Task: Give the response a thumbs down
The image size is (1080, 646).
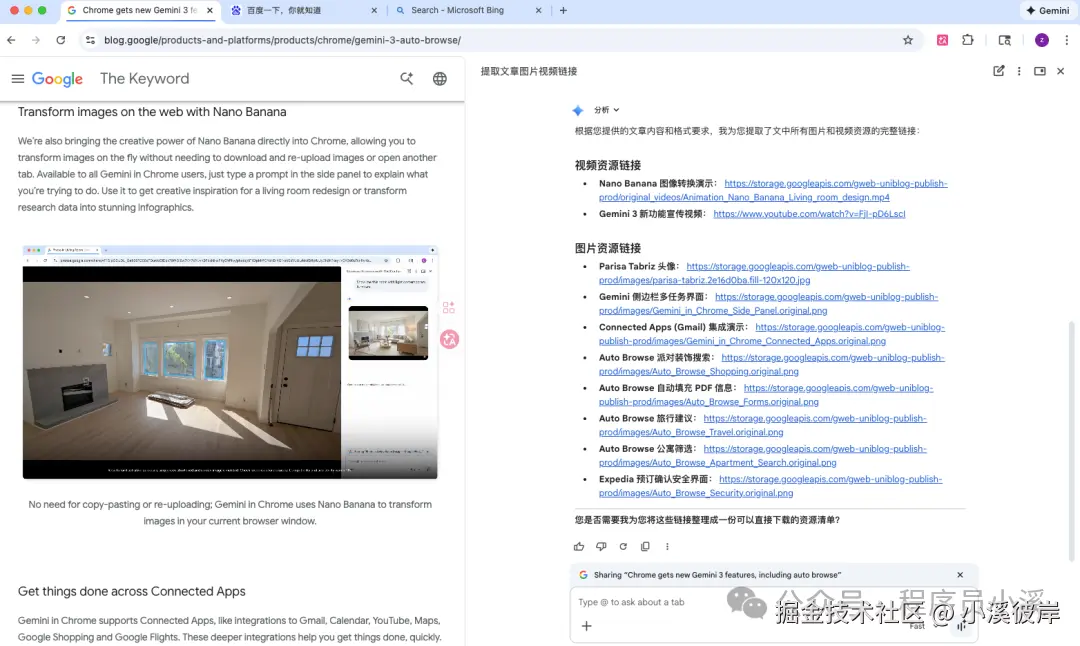Action: coord(600,546)
